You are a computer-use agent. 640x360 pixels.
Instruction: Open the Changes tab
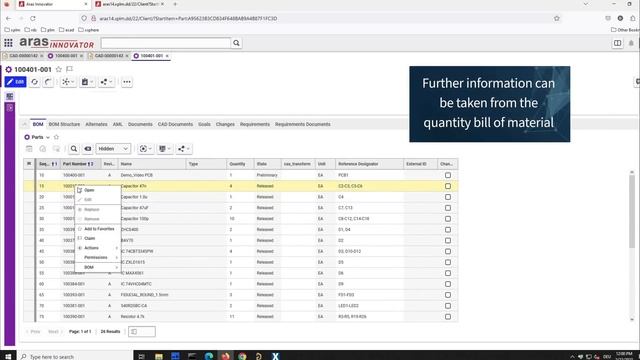point(225,124)
